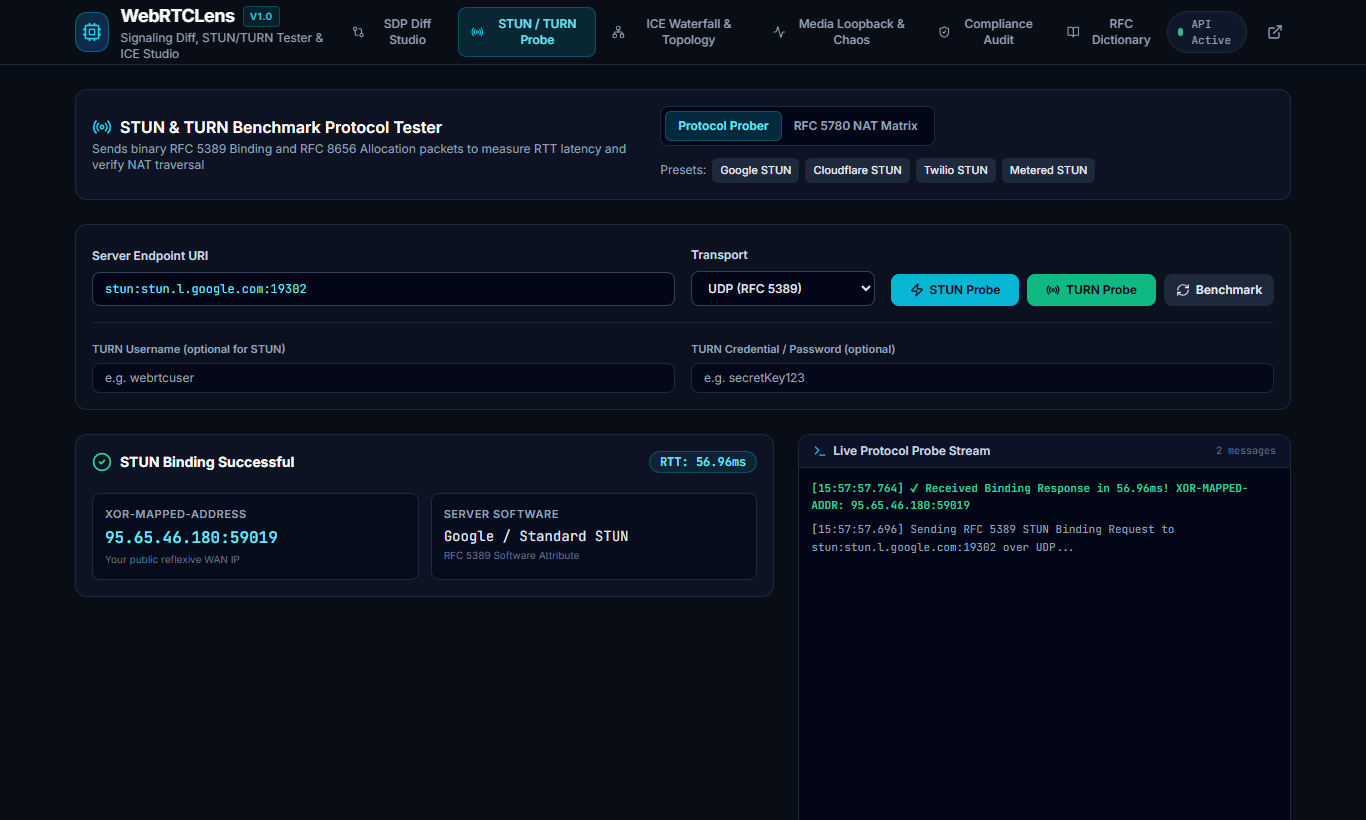Click the WebRTCLens chip logo icon
The image size is (1366, 820).
(92, 32)
